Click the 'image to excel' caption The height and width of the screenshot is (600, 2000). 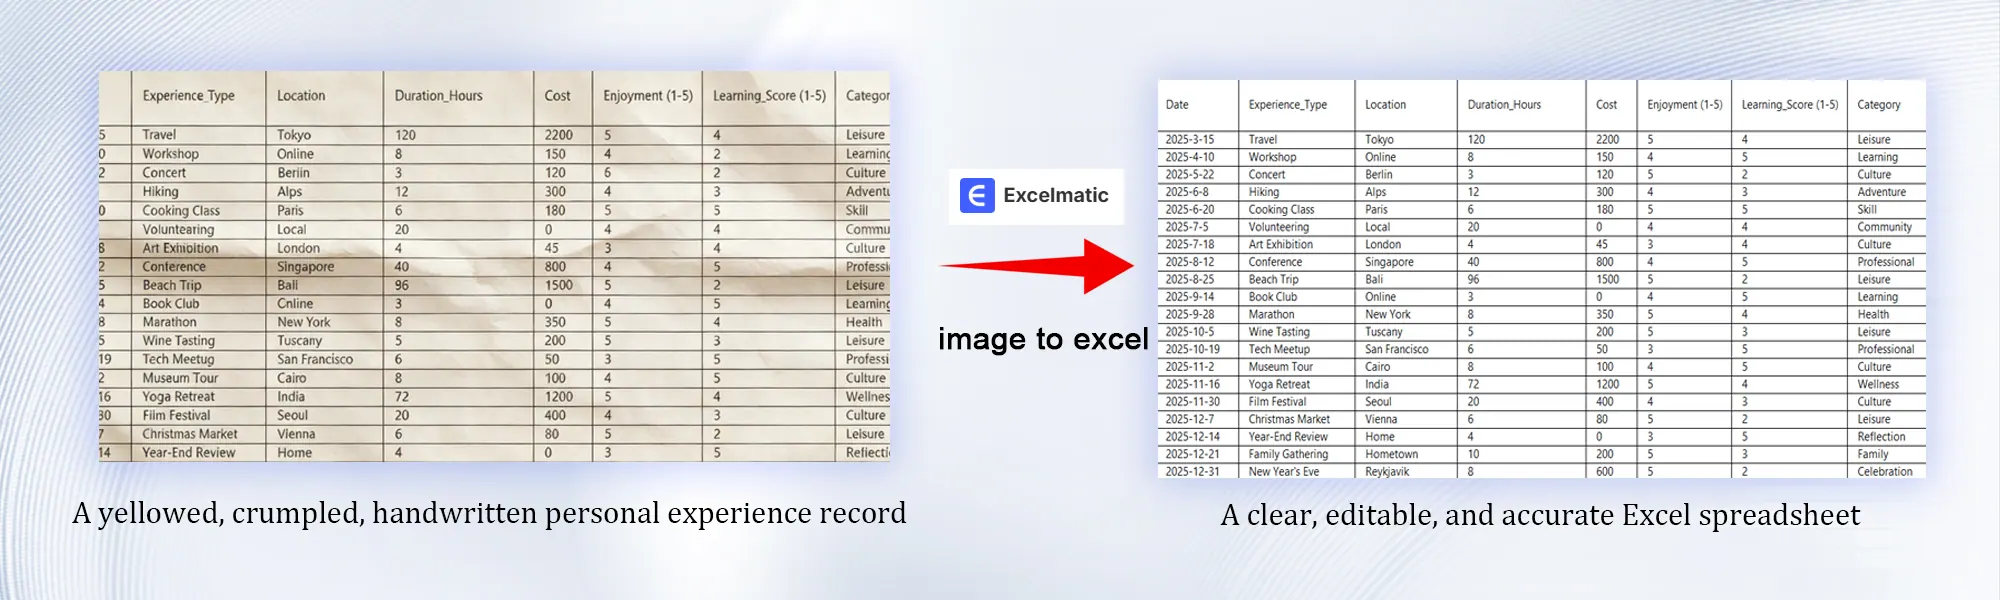[1043, 340]
